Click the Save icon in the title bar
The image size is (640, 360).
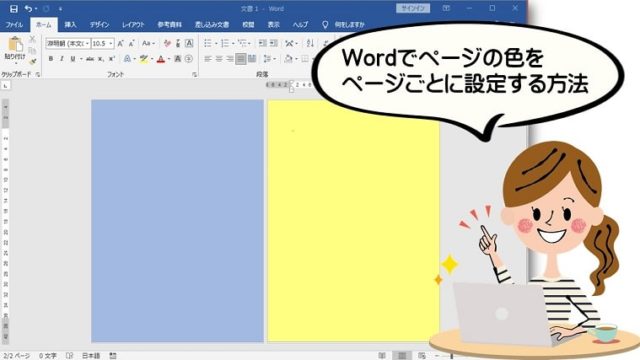click(x=13, y=9)
